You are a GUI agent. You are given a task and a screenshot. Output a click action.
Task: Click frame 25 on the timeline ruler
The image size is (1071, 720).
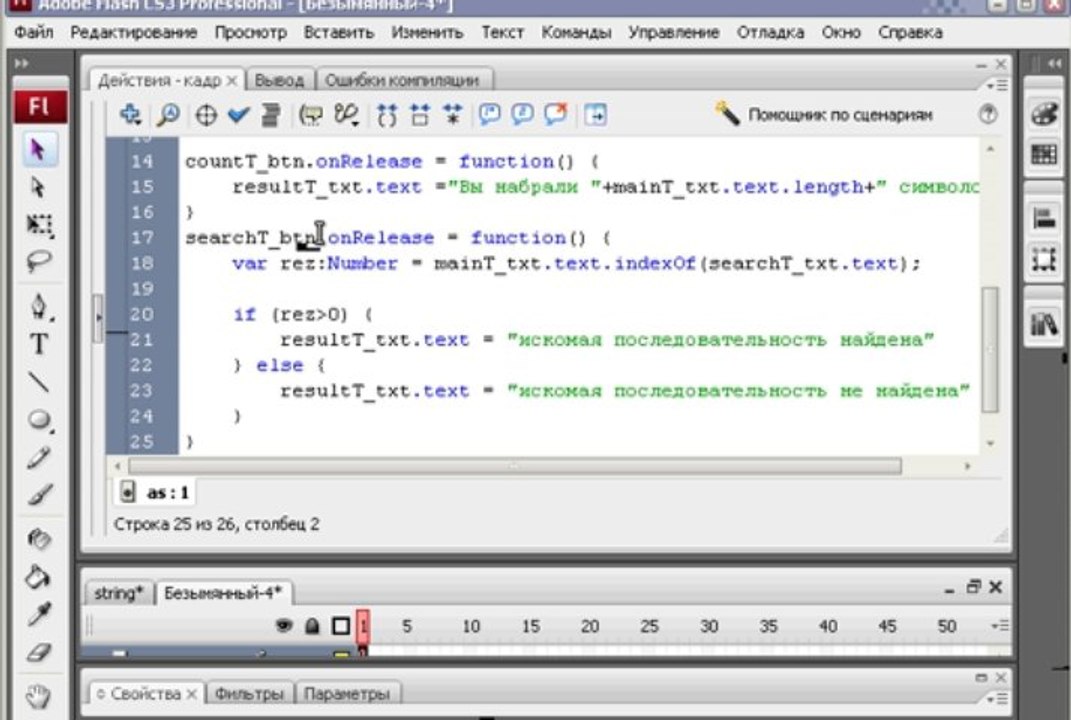click(x=649, y=627)
